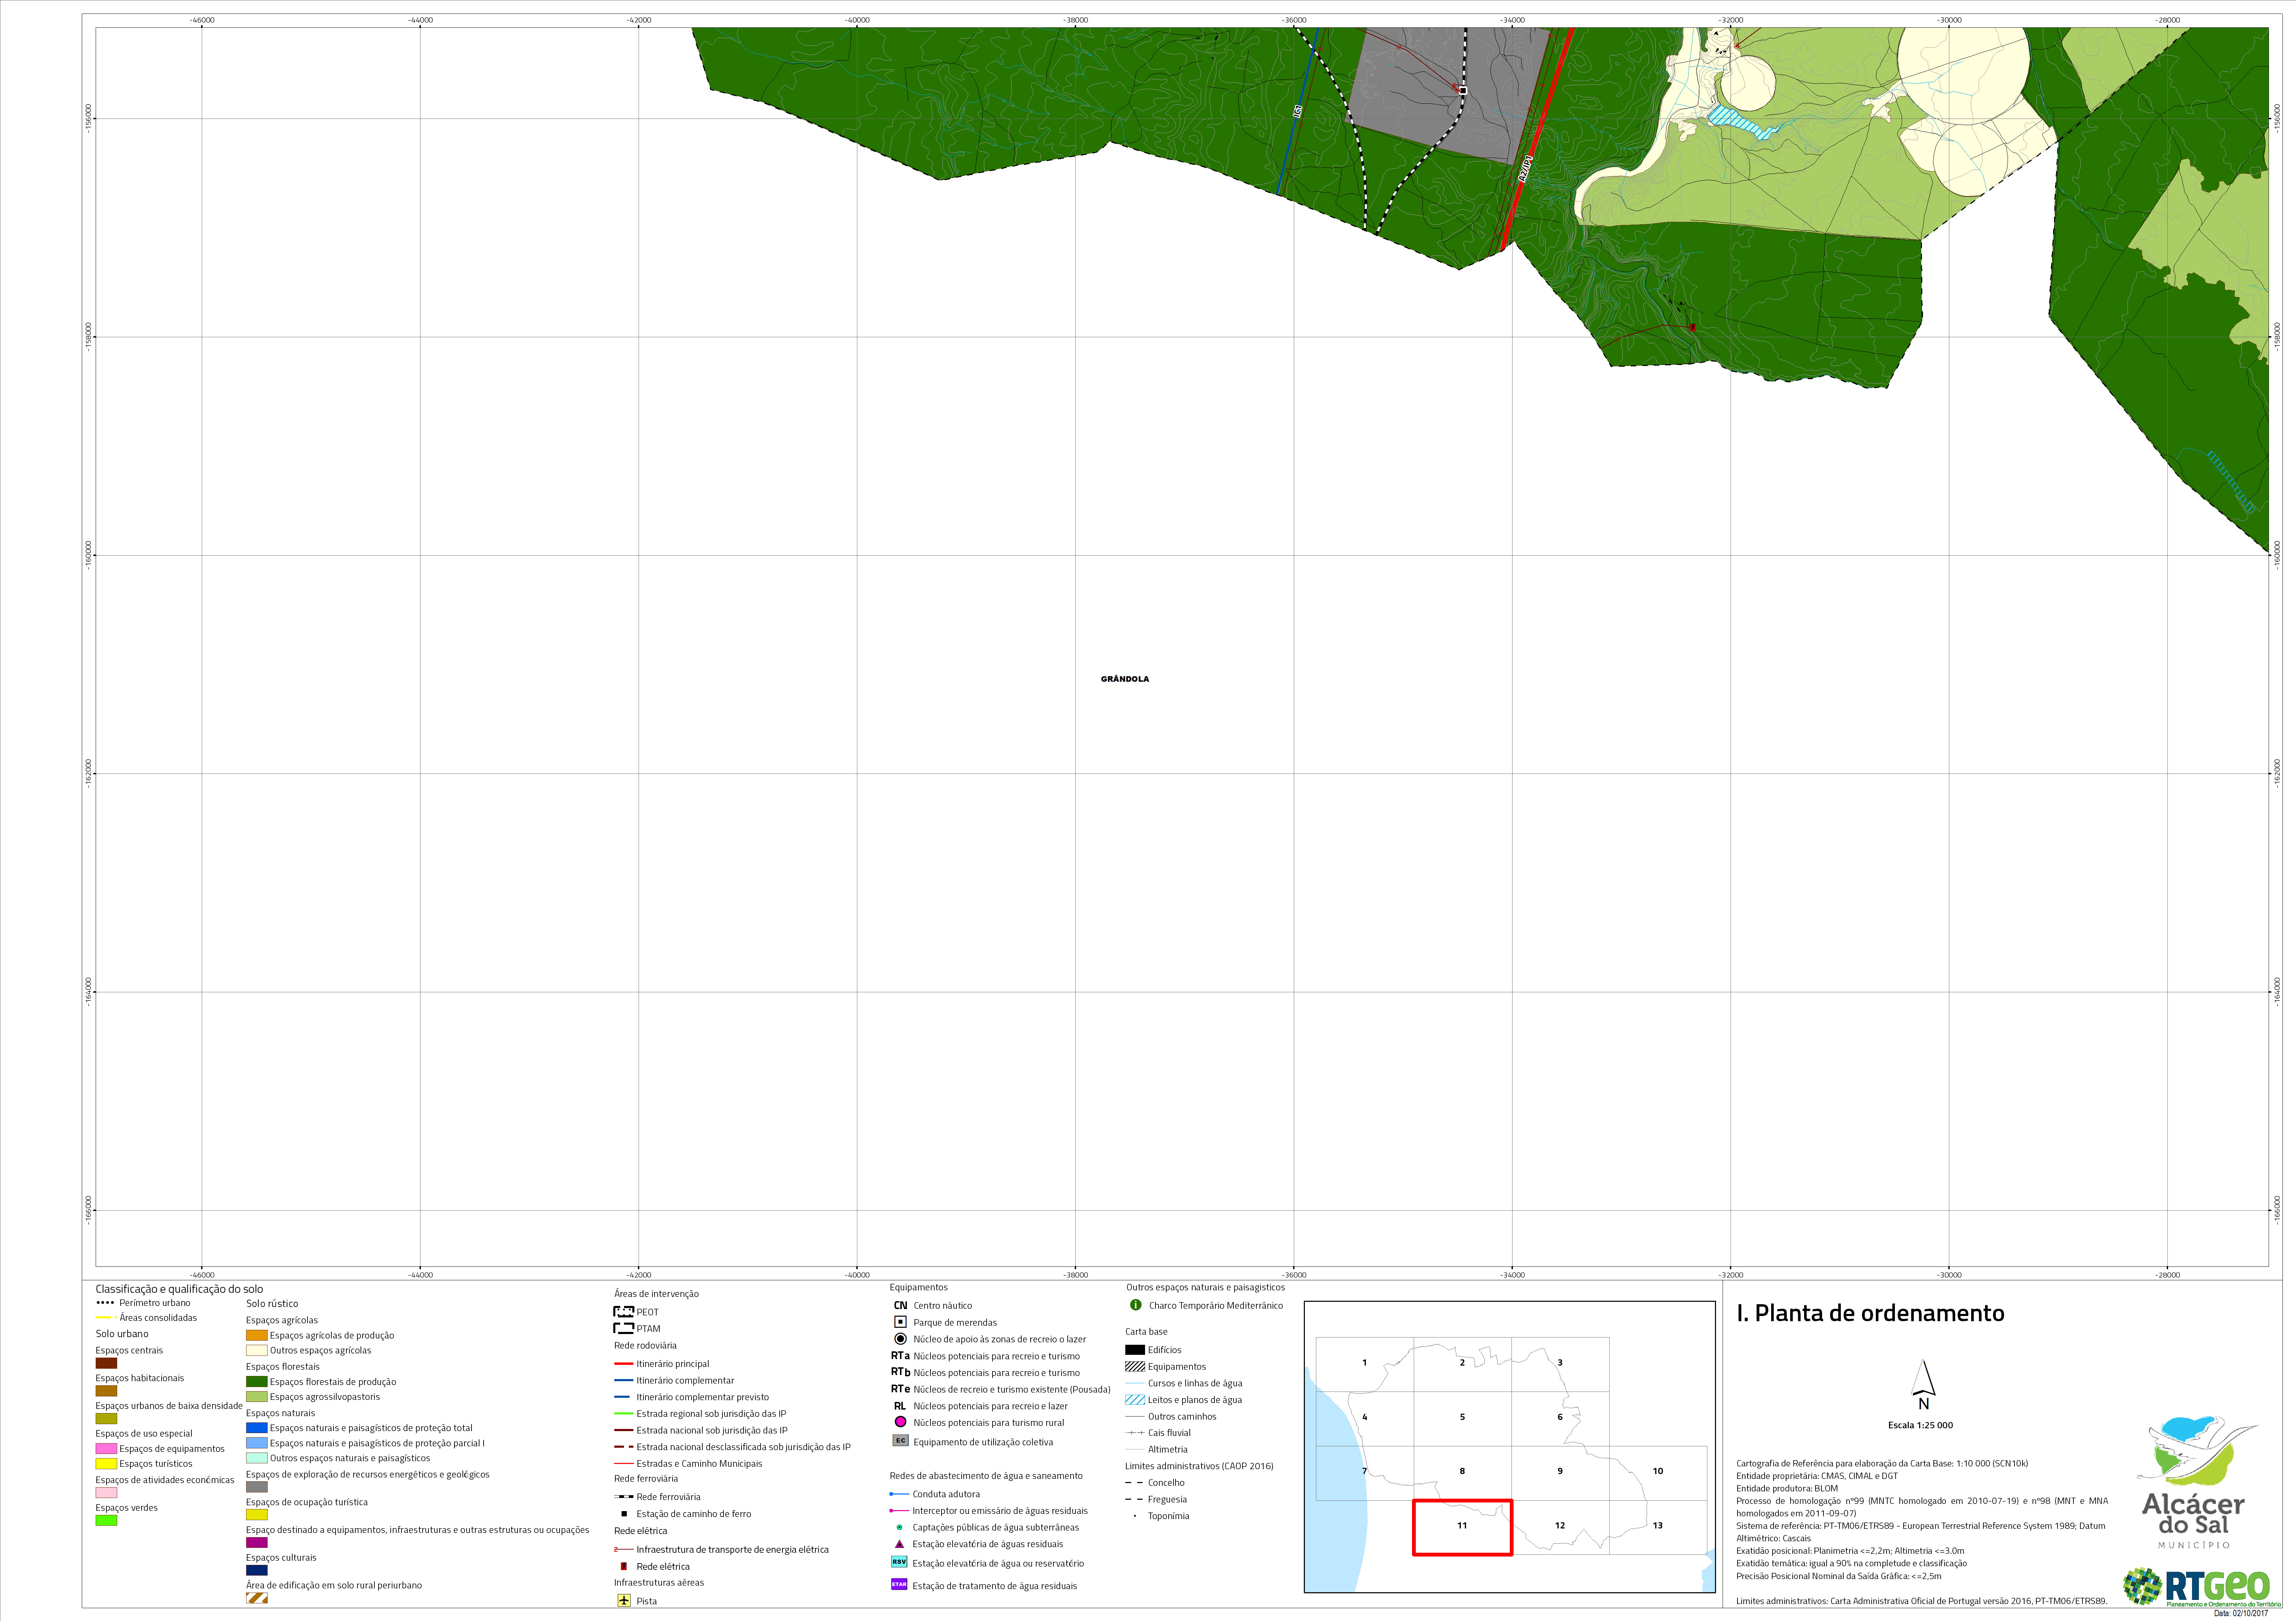The height and width of the screenshot is (1621, 2296).
Task: Click the GRÂNDOLA label on the map
Action: tap(1125, 679)
